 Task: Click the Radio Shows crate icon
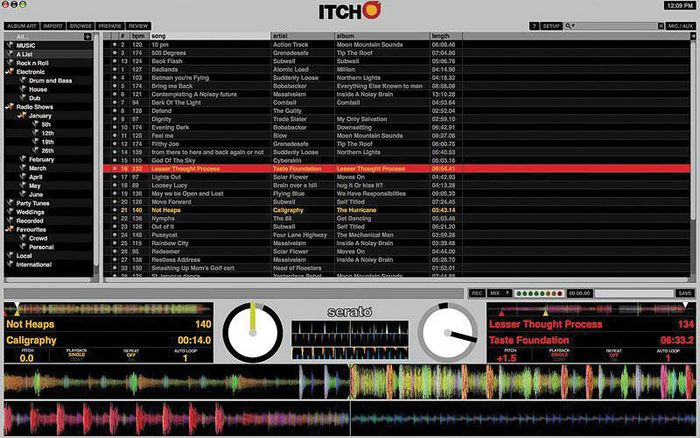[x=11, y=106]
